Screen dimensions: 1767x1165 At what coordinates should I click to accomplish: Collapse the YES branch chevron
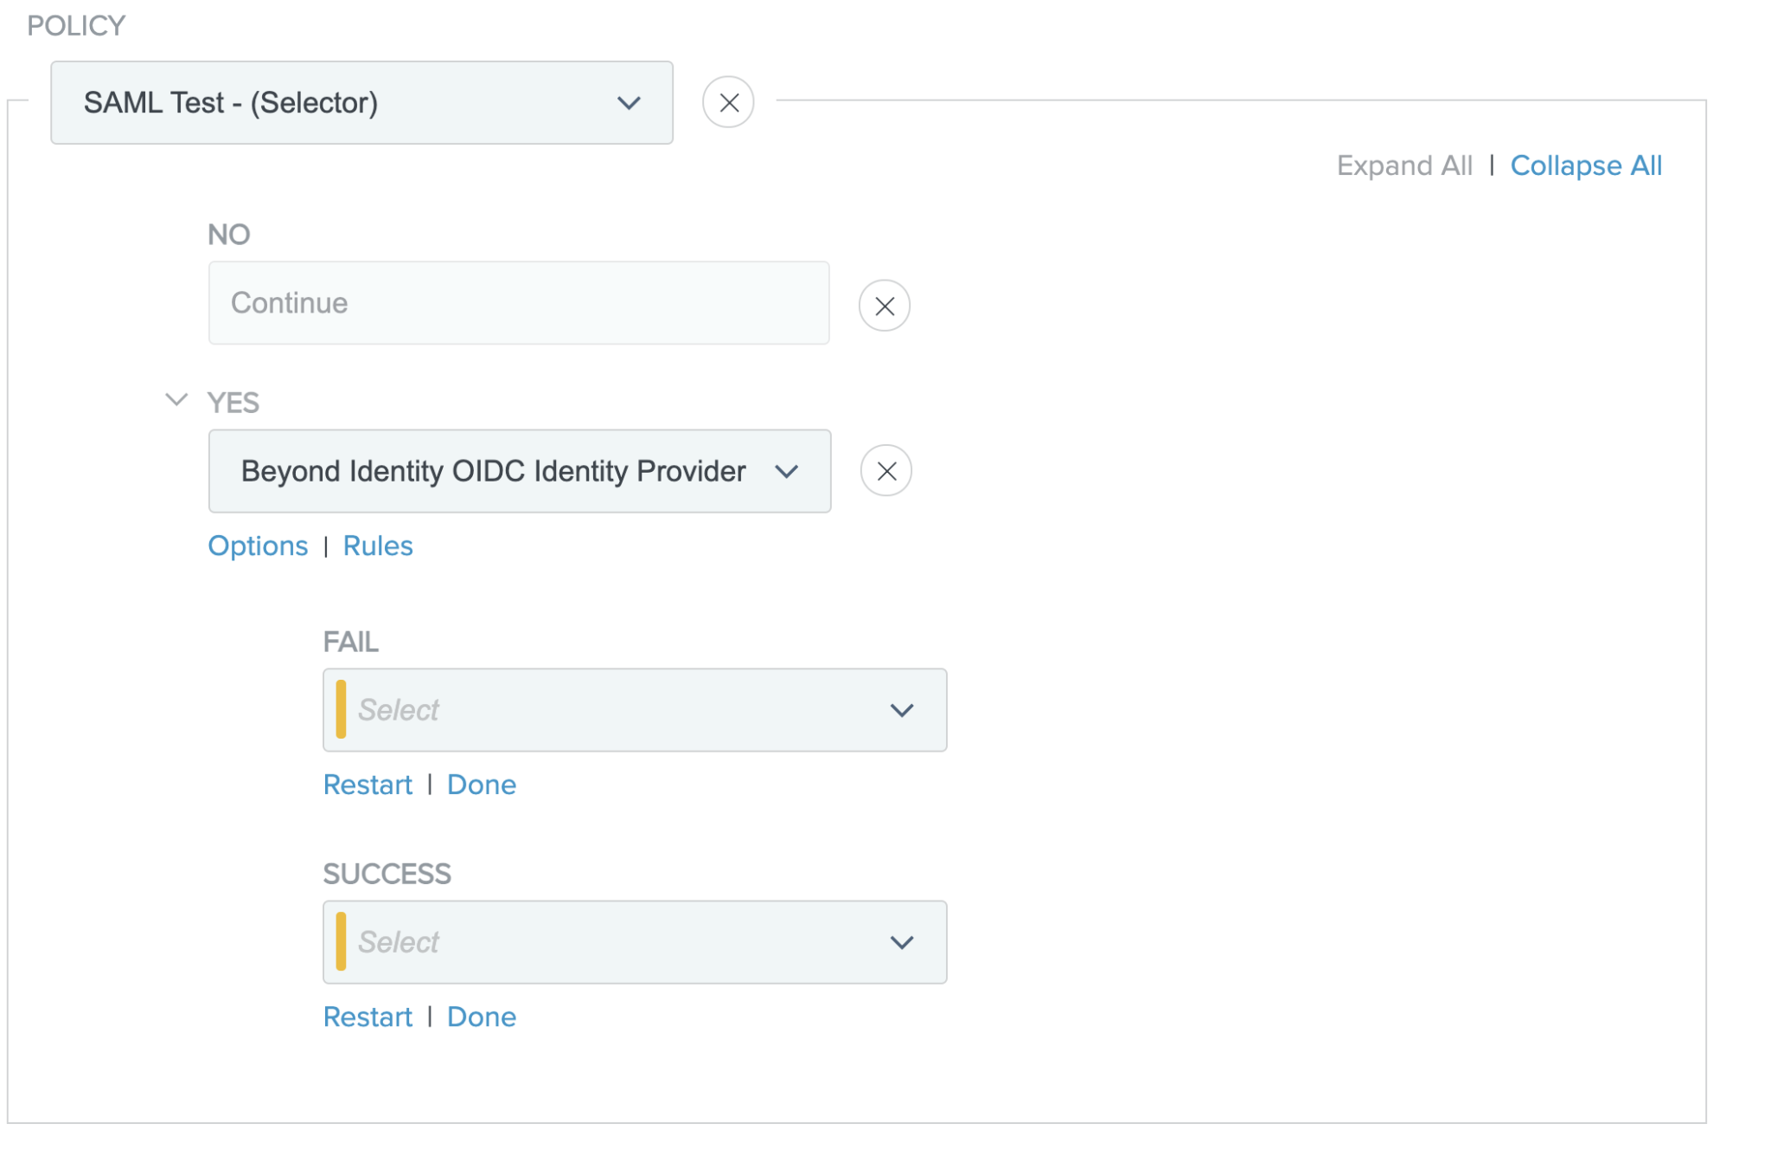[176, 401]
